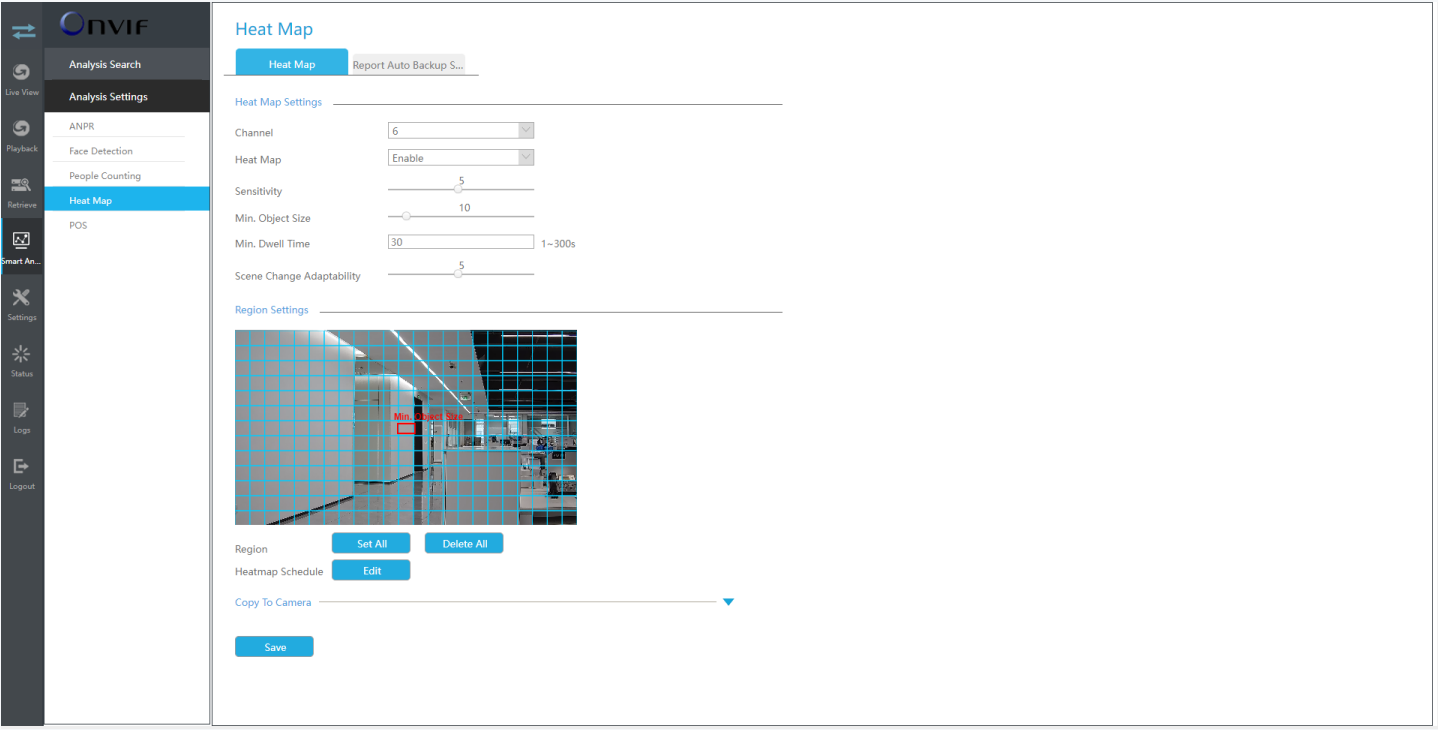This screenshot has width=1438, height=730.
Task: Open the Analysis Search menu section
Action: (105, 65)
